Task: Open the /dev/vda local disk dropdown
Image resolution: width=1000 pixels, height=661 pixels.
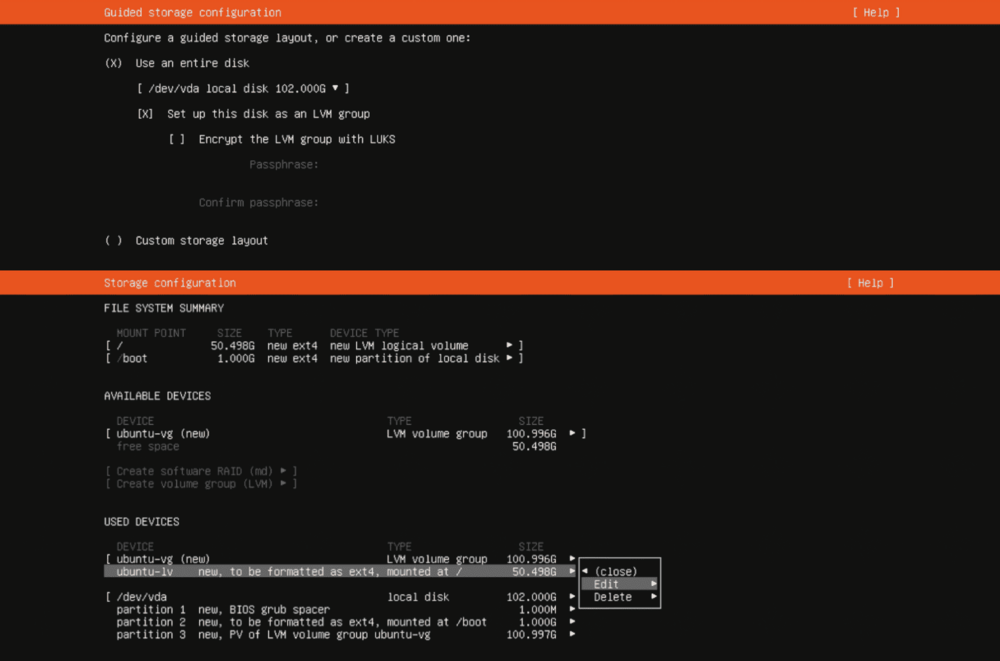Action: point(243,88)
